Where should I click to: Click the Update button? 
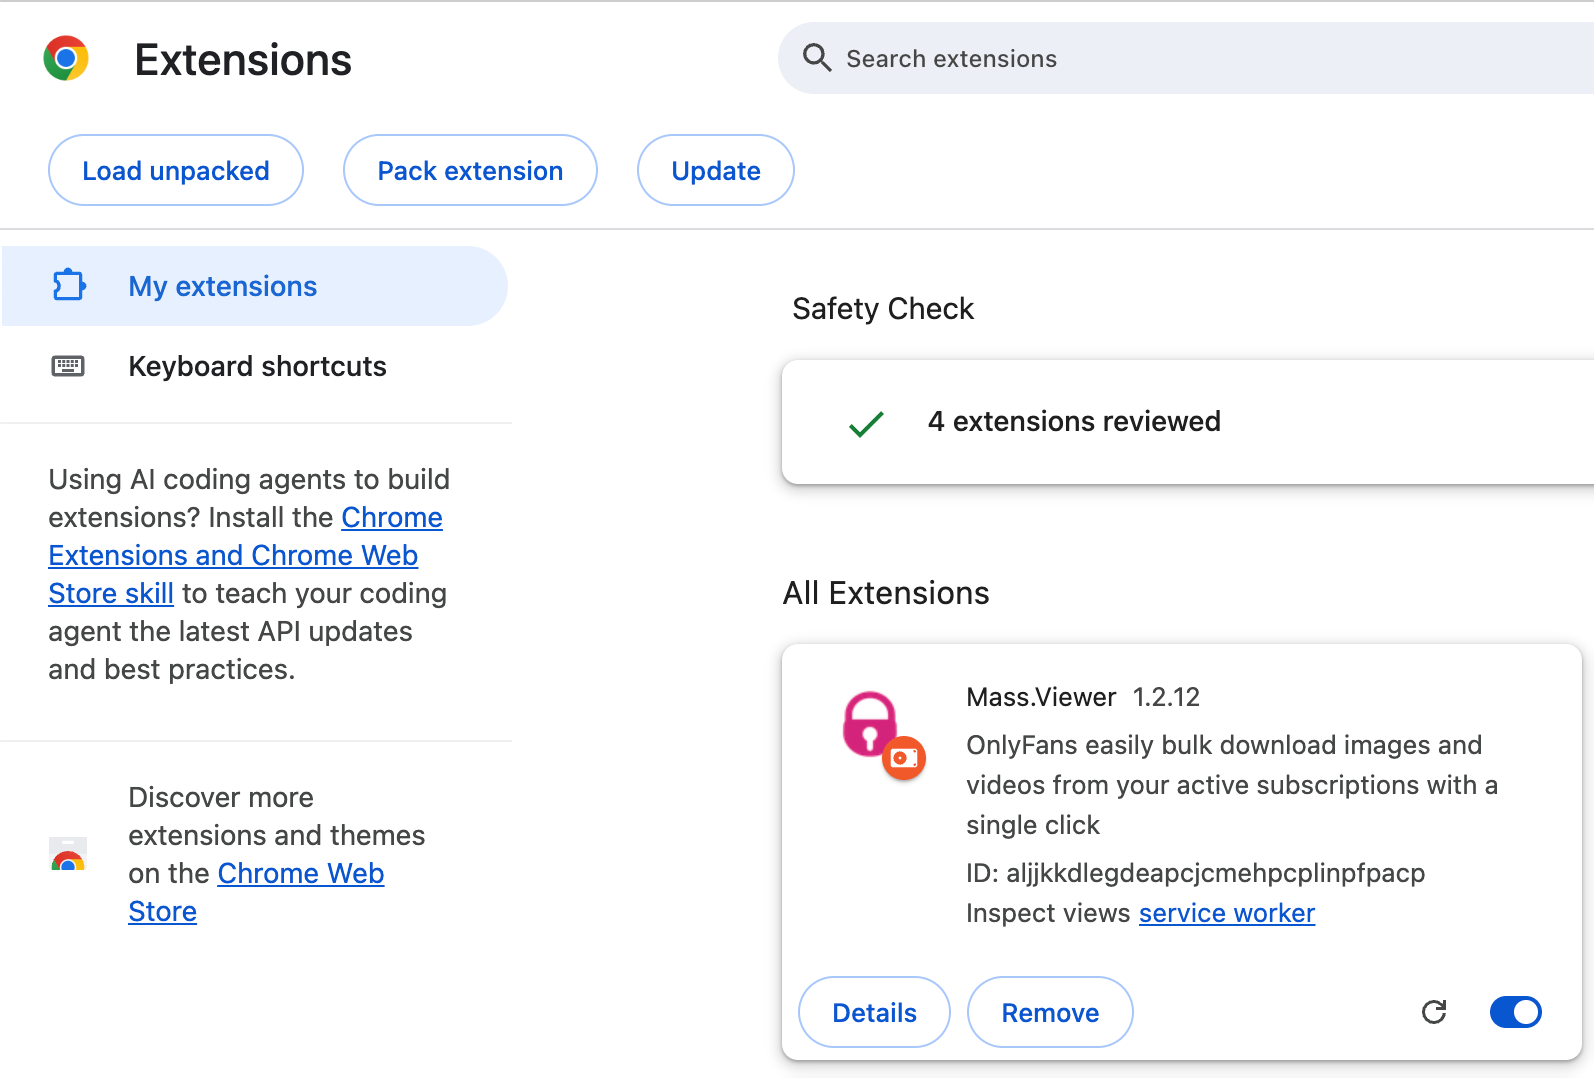[716, 170]
